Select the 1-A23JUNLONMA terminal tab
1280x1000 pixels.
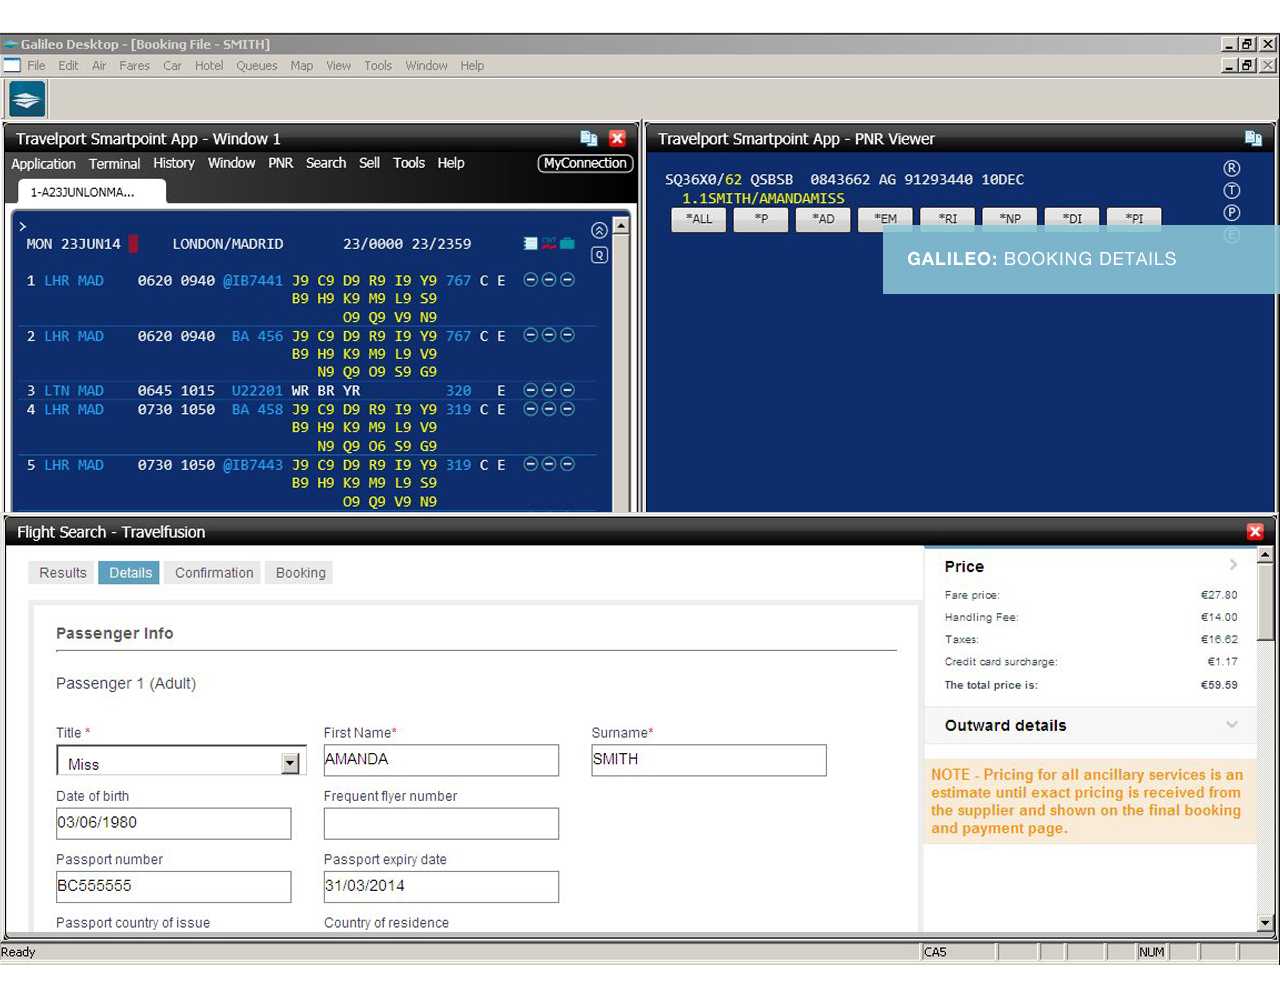pyautogui.click(x=91, y=192)
